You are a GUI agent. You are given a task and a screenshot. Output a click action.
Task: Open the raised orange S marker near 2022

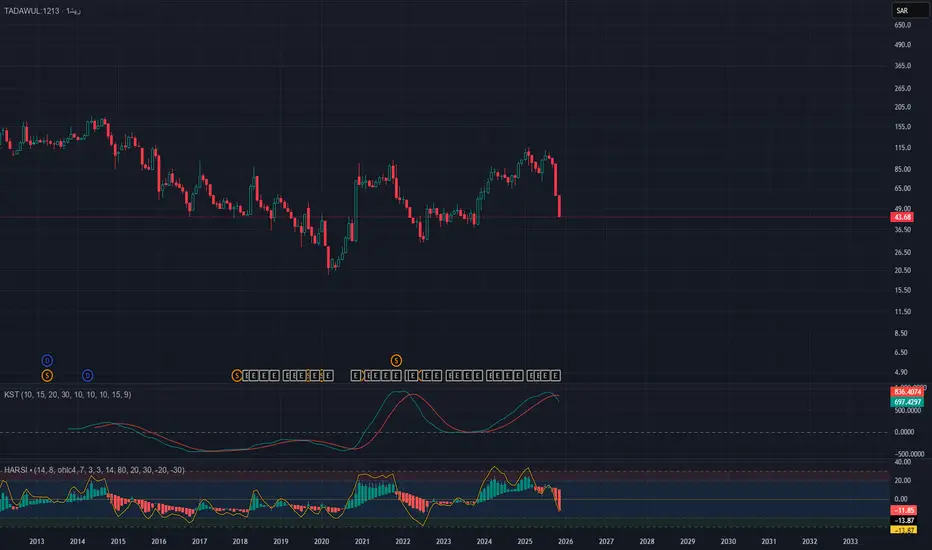(396, 360)
